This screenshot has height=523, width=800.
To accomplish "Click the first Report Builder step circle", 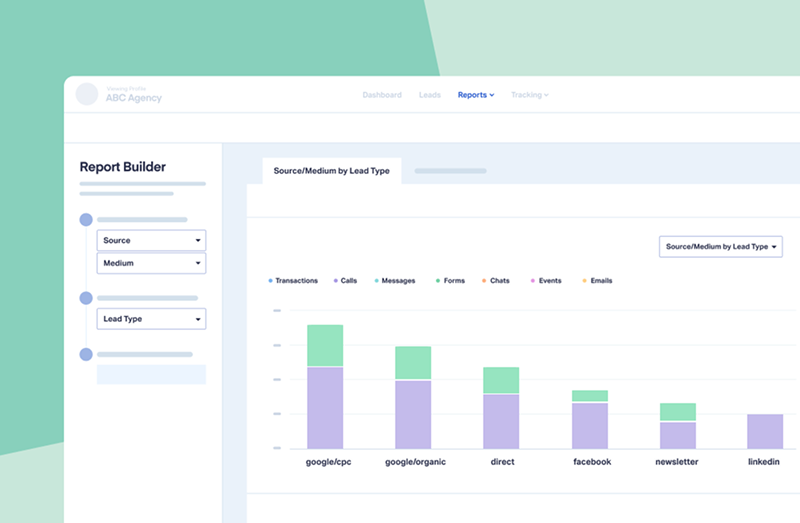I will tap(86, 220).
